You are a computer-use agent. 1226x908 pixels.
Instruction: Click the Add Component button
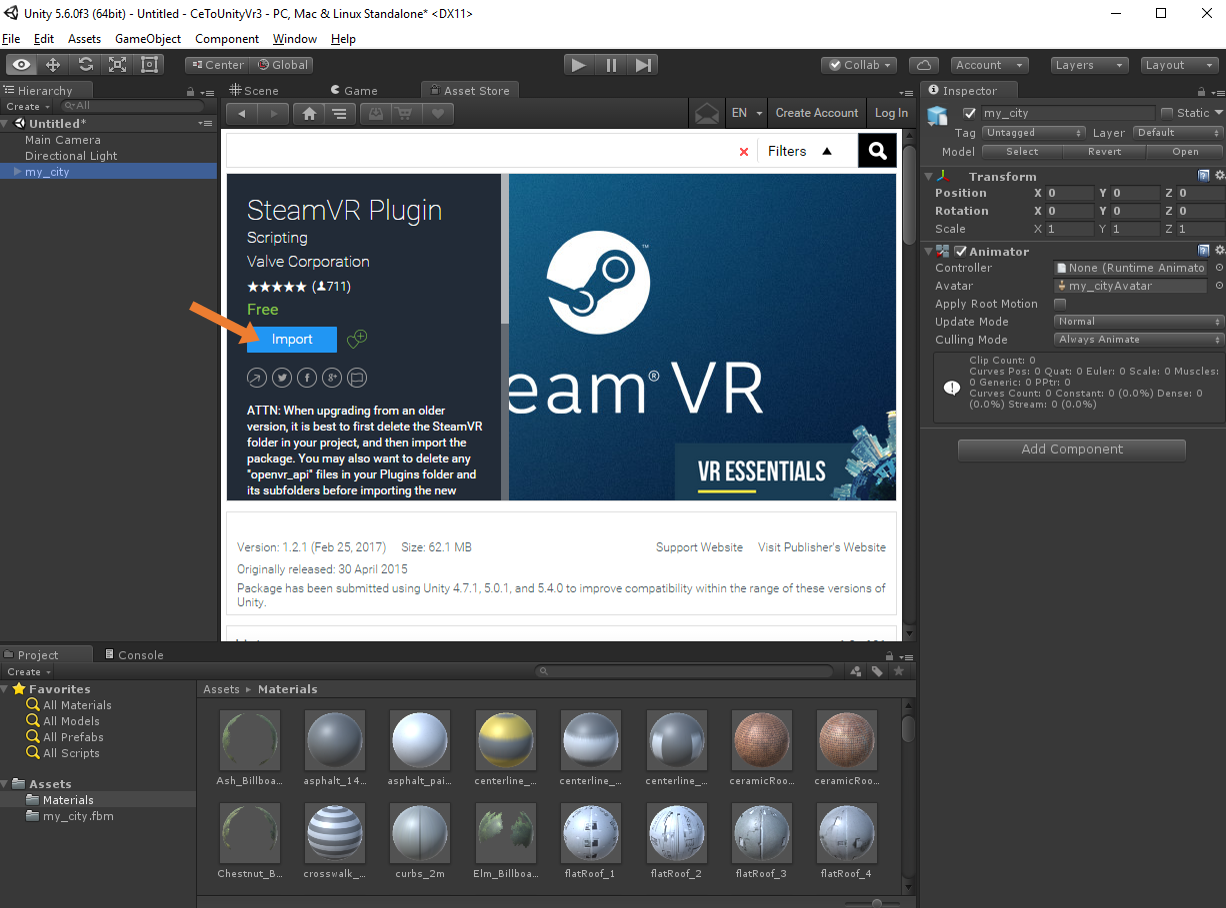click(1072, 450)
